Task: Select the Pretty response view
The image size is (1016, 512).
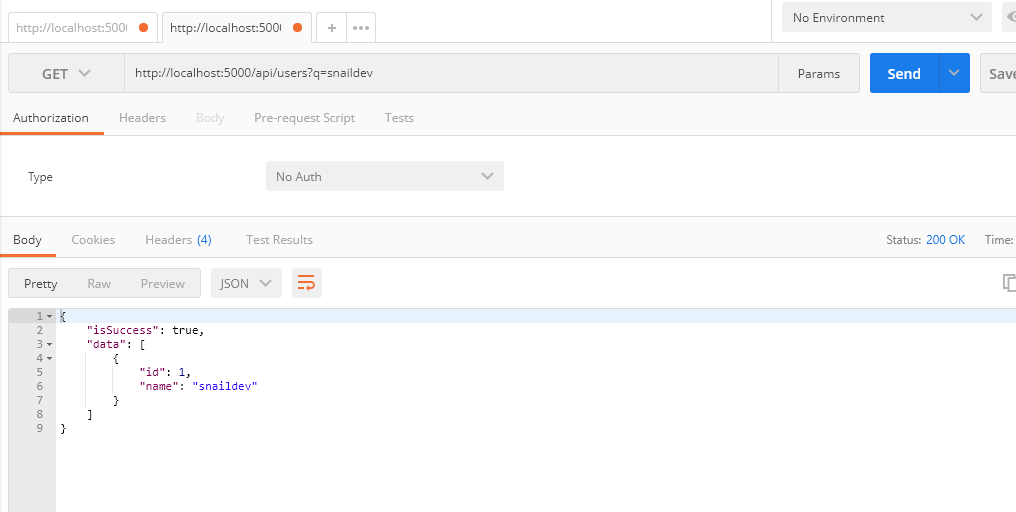Action: (41, 283)
